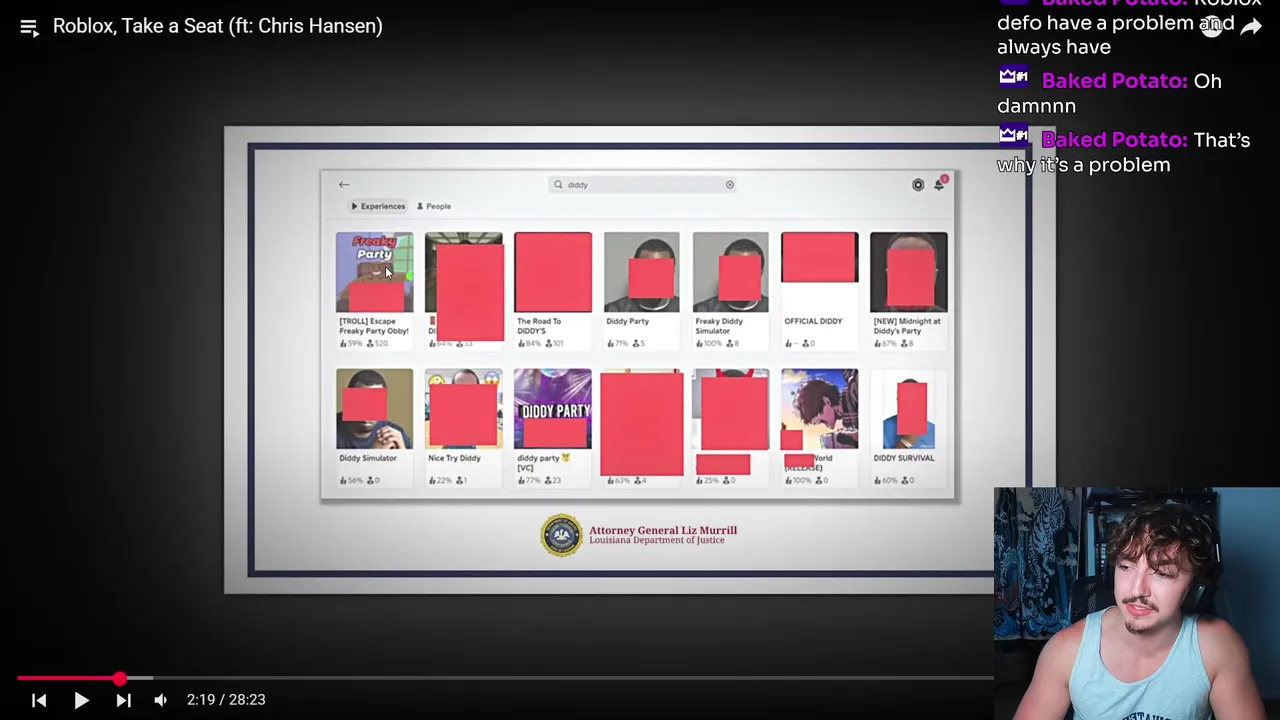Open 'Diddy Simulator' game card
The height and width of the screenshot is (720, 1280).
point(374,427)
